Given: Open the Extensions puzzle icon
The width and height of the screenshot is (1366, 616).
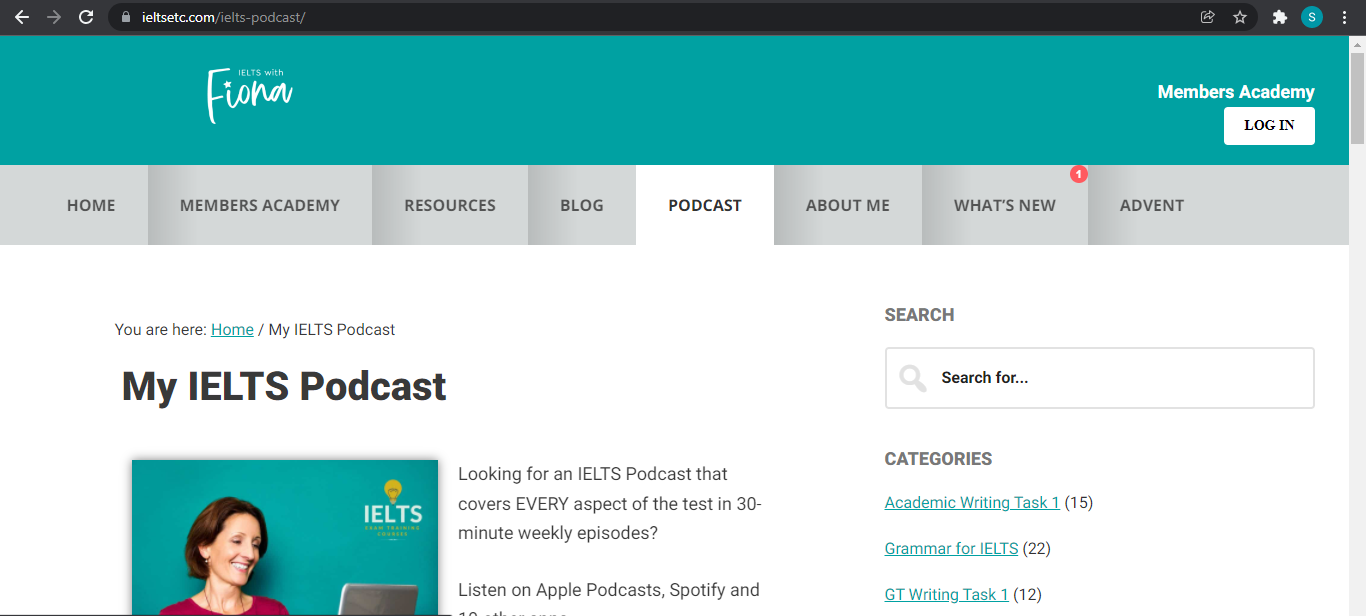Looking at the screenshot, I should click(1279, 17).
